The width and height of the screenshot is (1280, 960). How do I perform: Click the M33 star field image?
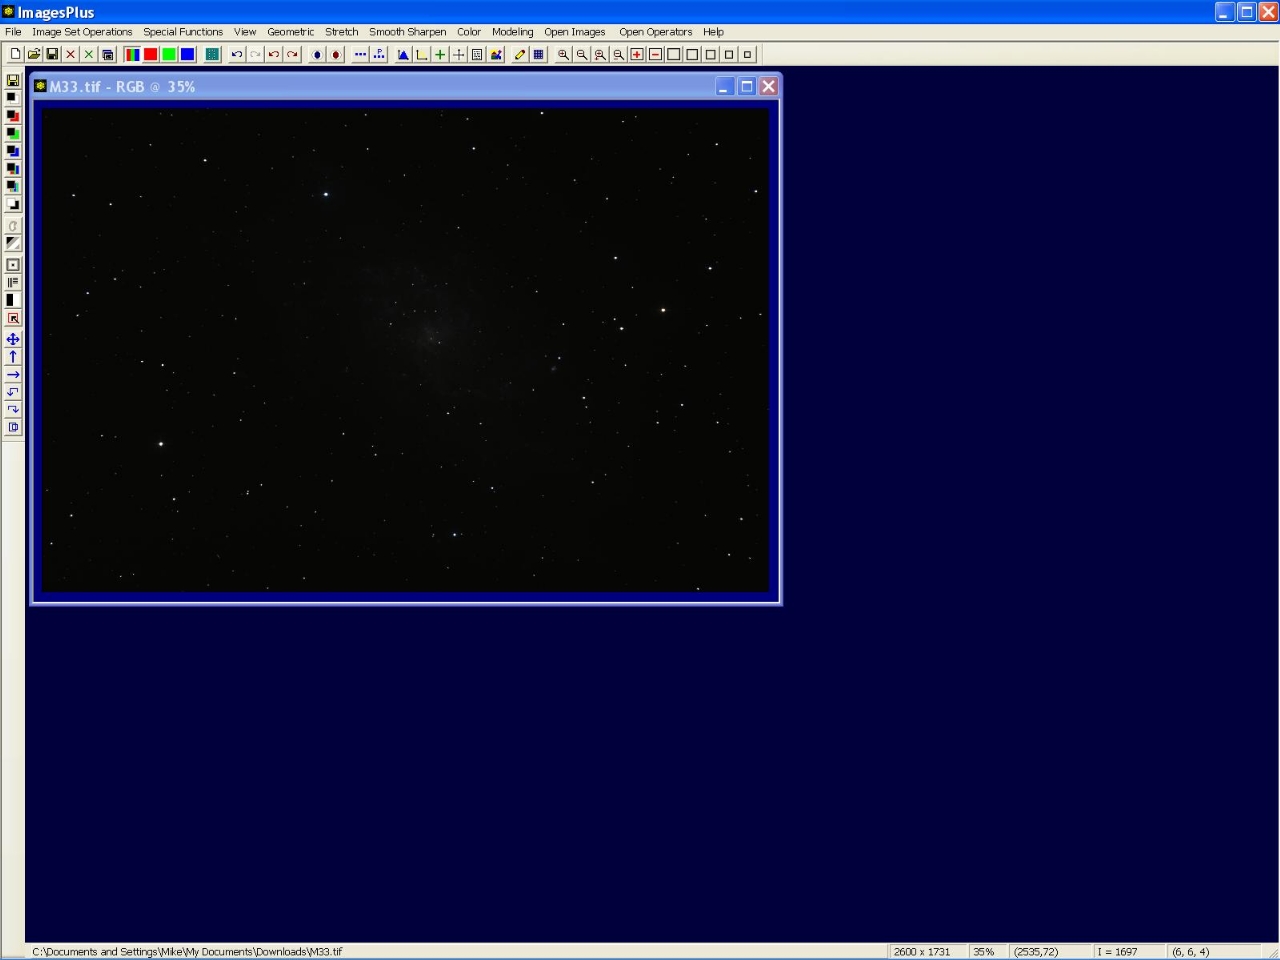(x=405, y=350)
